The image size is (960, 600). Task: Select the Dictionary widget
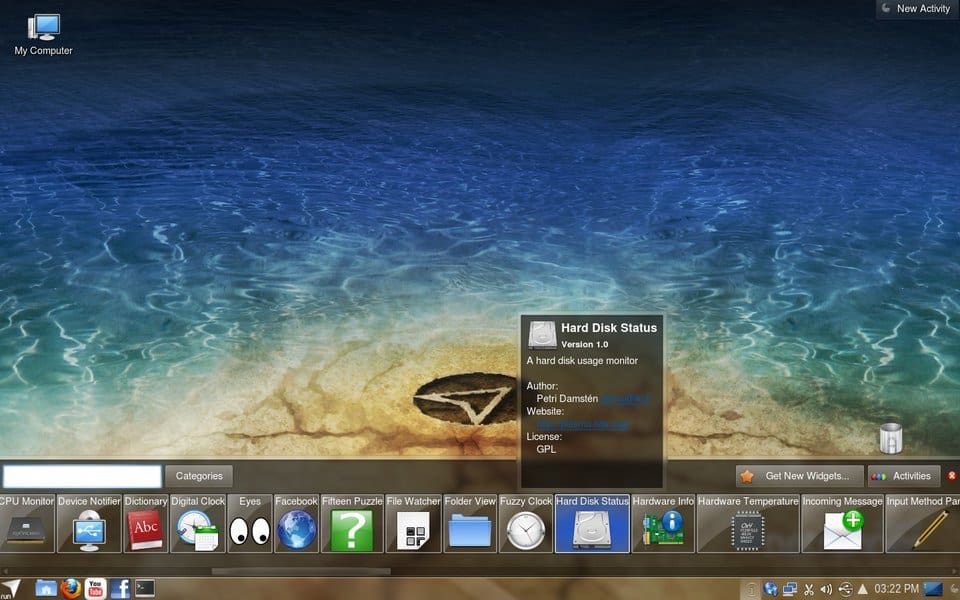point(146,523)
